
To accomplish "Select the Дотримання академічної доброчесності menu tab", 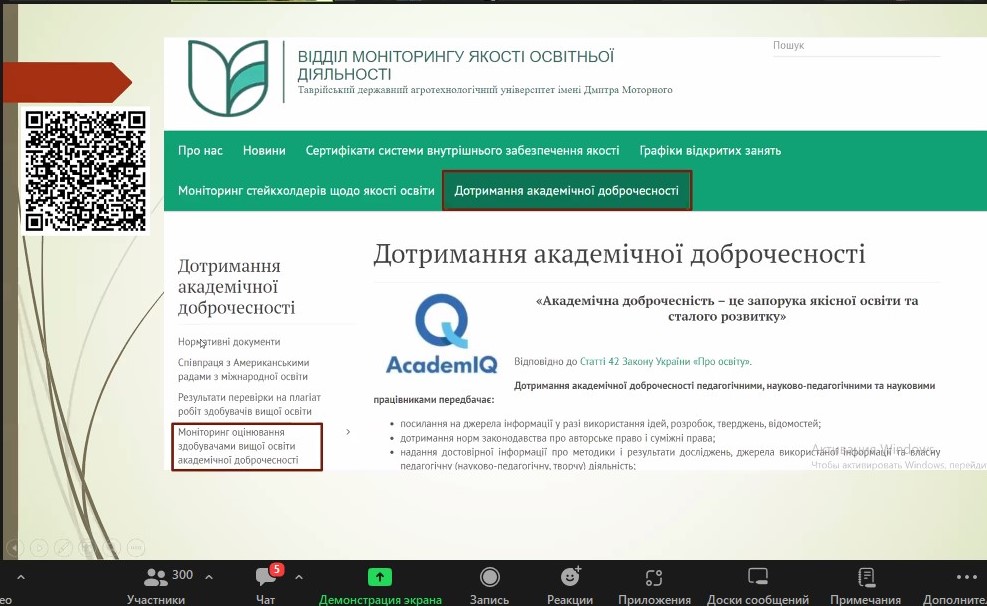I will [567, 191].
